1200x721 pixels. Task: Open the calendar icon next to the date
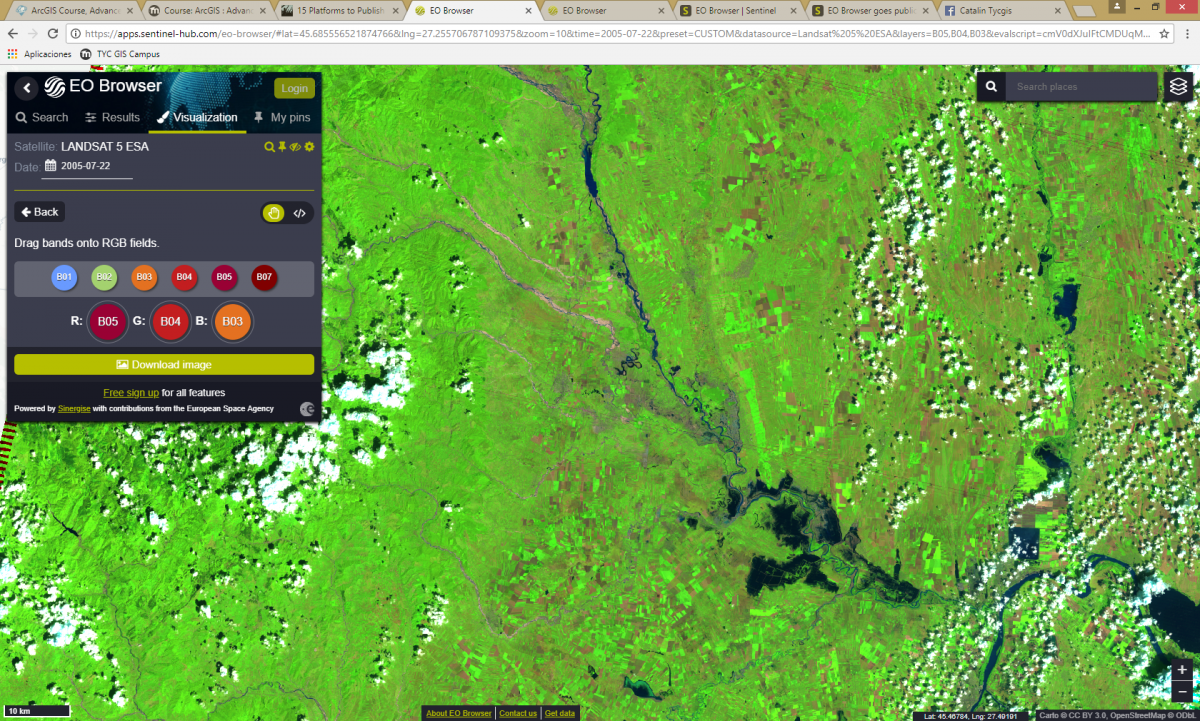[49, 165]
